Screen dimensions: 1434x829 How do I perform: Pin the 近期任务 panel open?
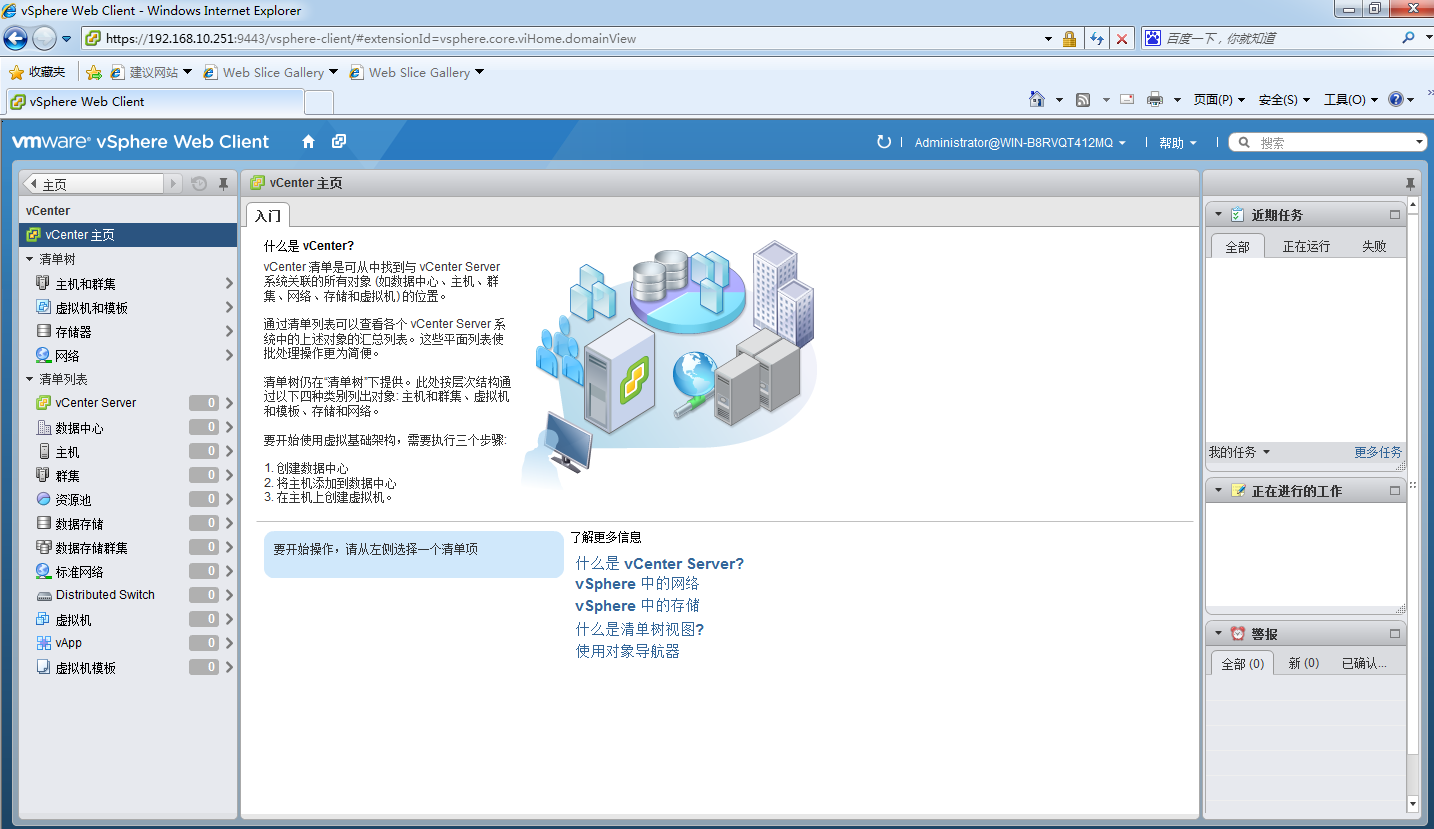click(x=1409, y=183)
